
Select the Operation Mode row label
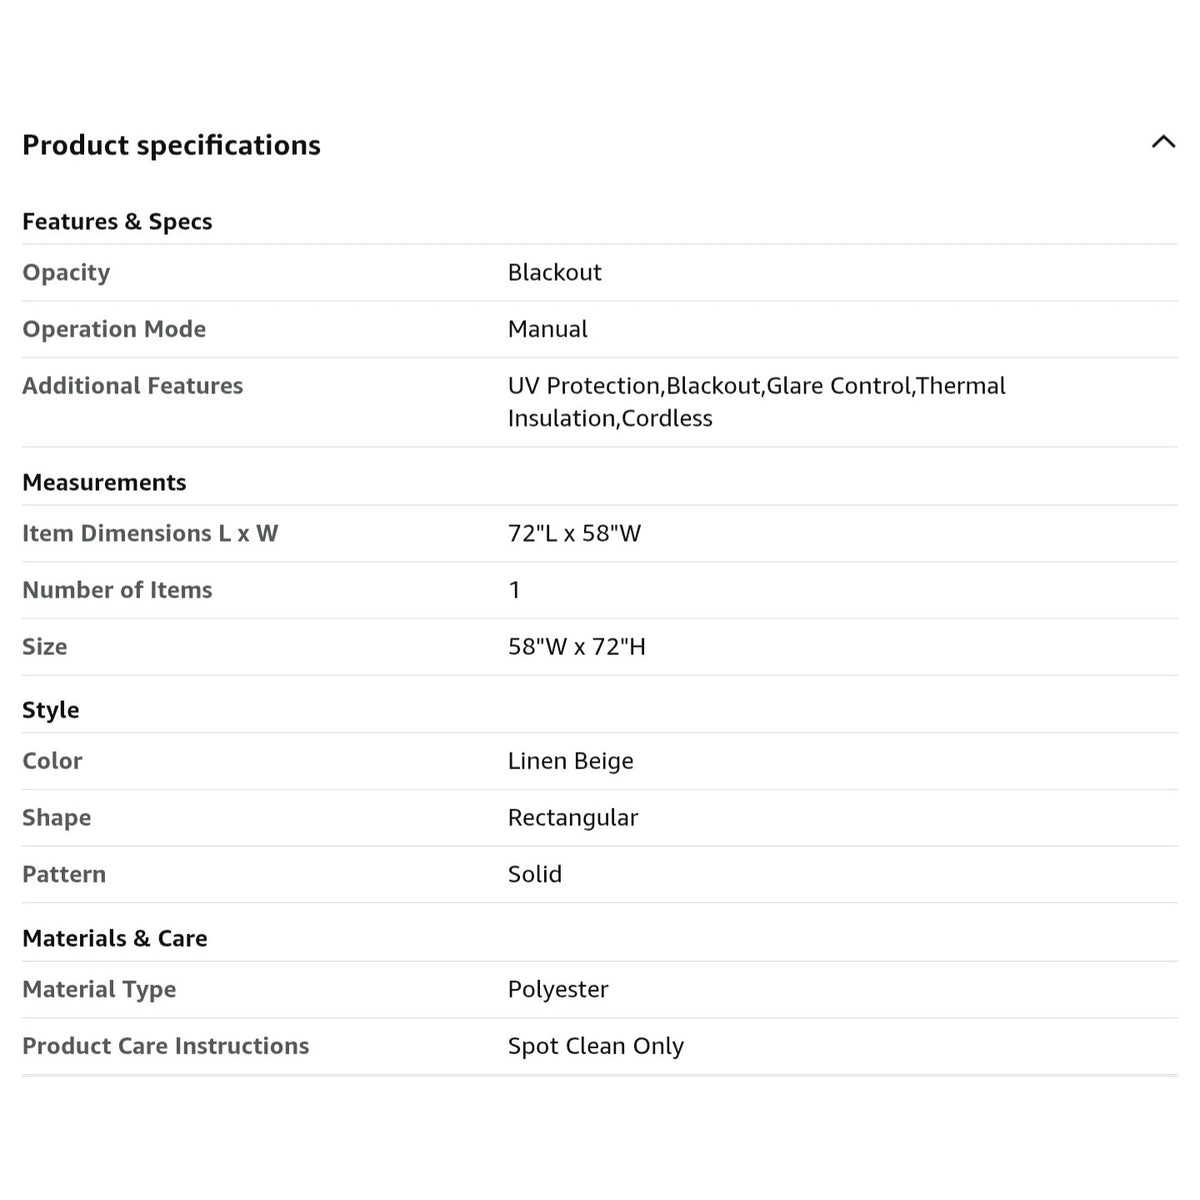tap(114, 329)
